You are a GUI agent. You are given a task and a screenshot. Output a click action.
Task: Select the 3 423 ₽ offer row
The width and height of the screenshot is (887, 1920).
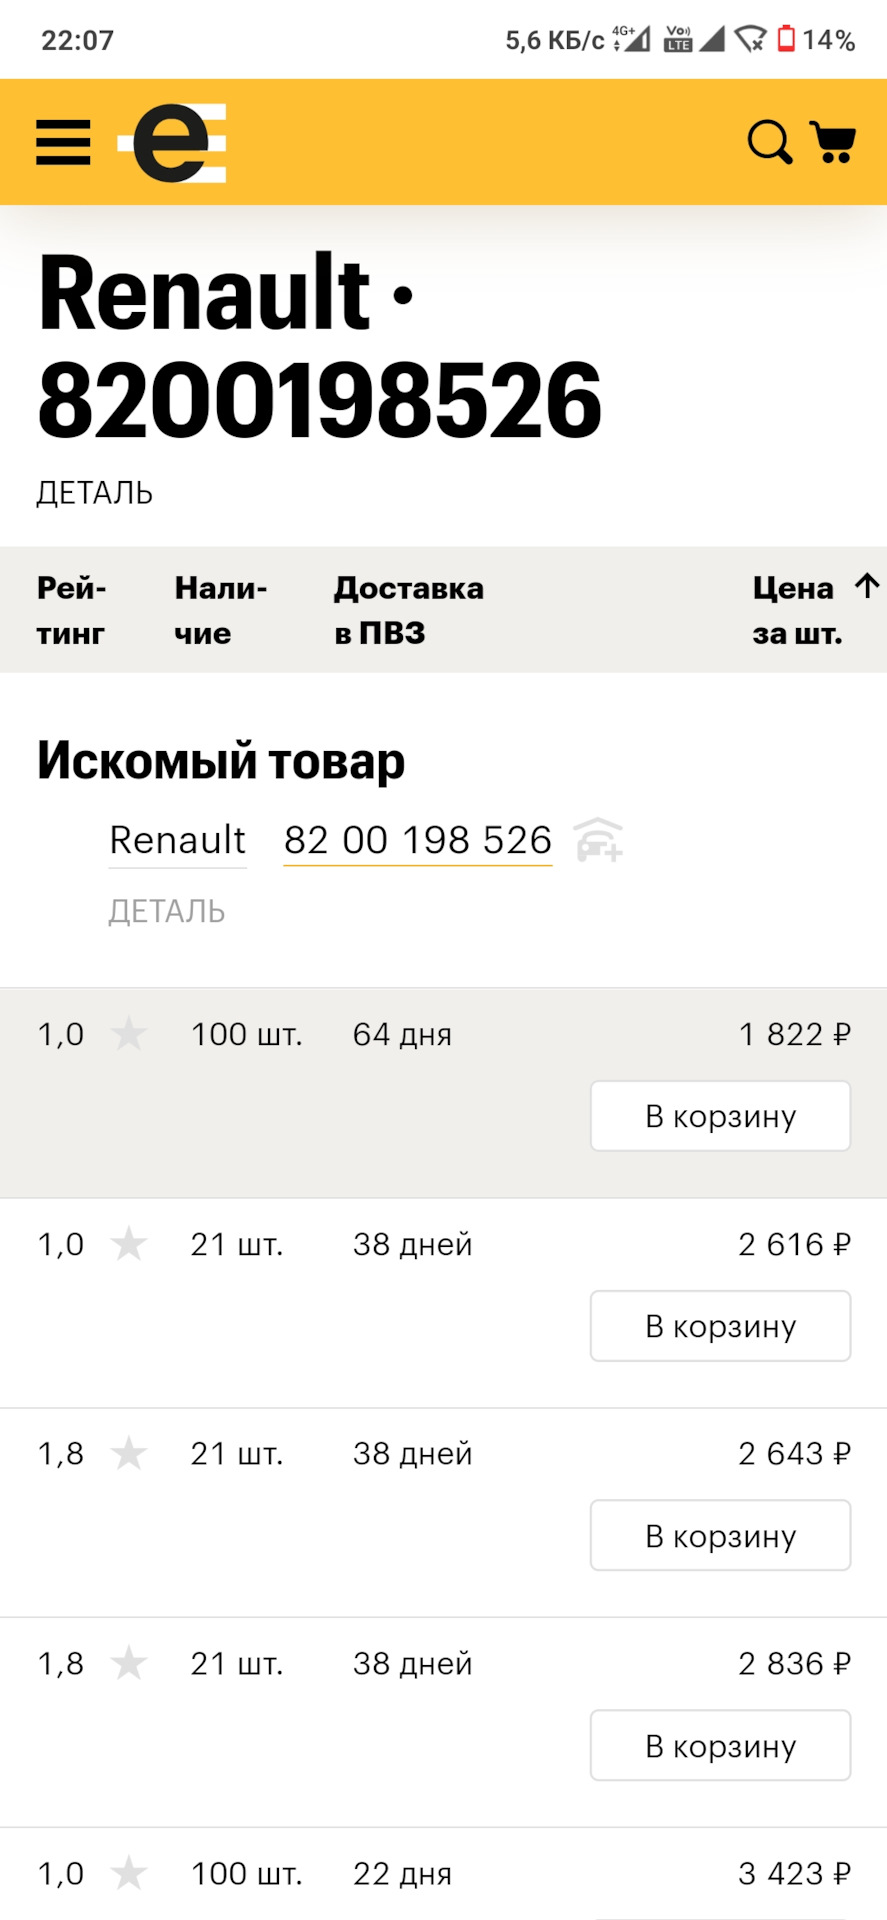[x=443, y=1874]
